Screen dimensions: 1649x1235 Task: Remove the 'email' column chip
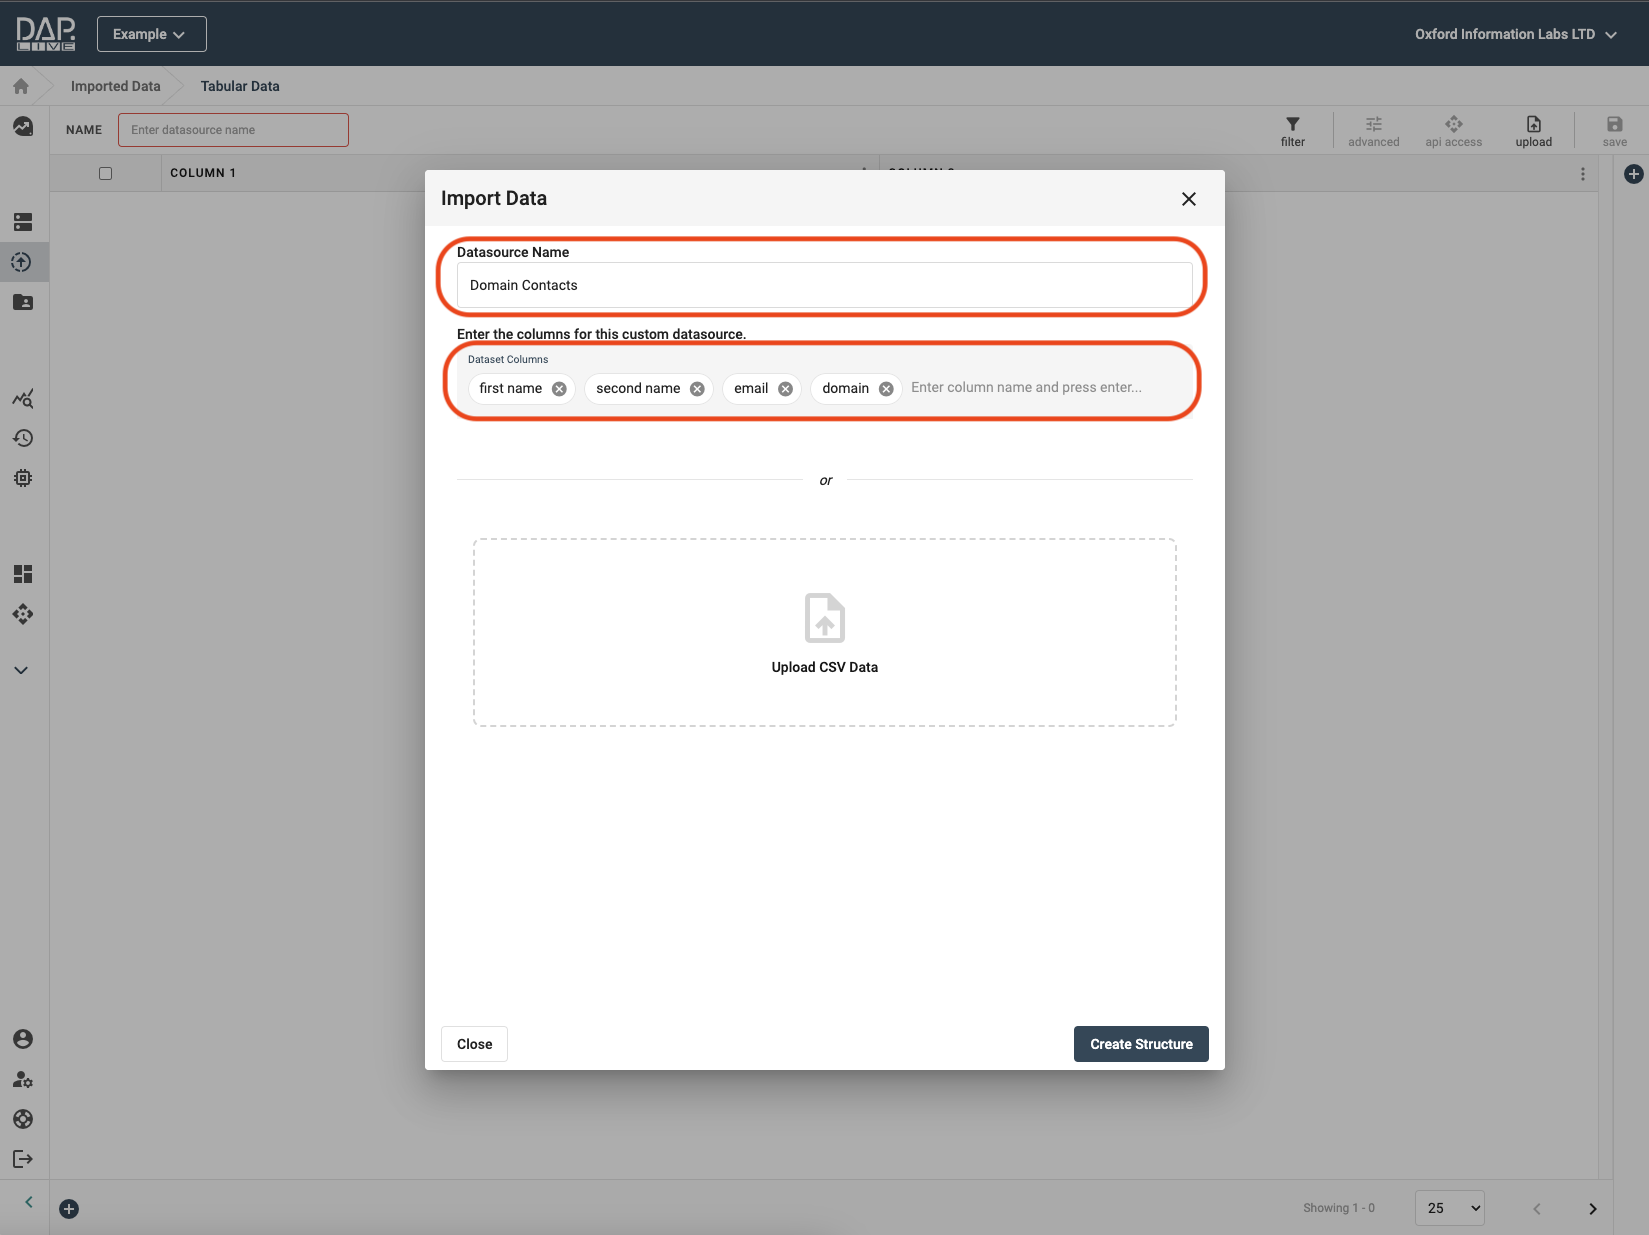(785, 389)
